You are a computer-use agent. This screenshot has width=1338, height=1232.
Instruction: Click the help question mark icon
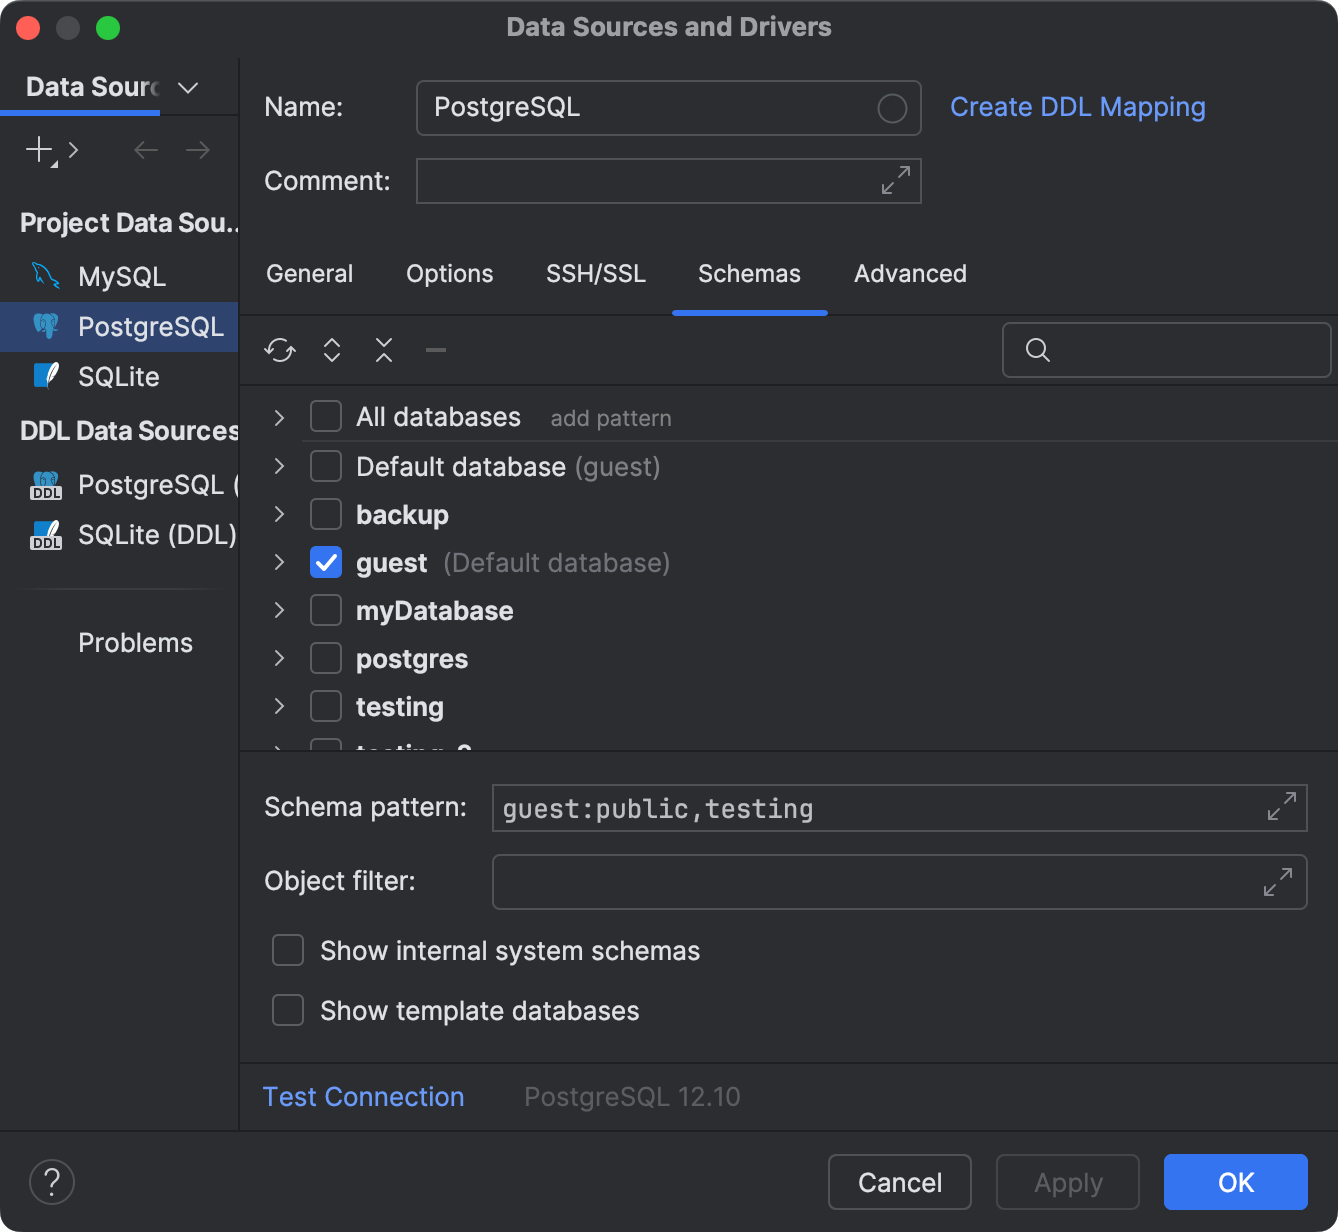coord(51,1182)
